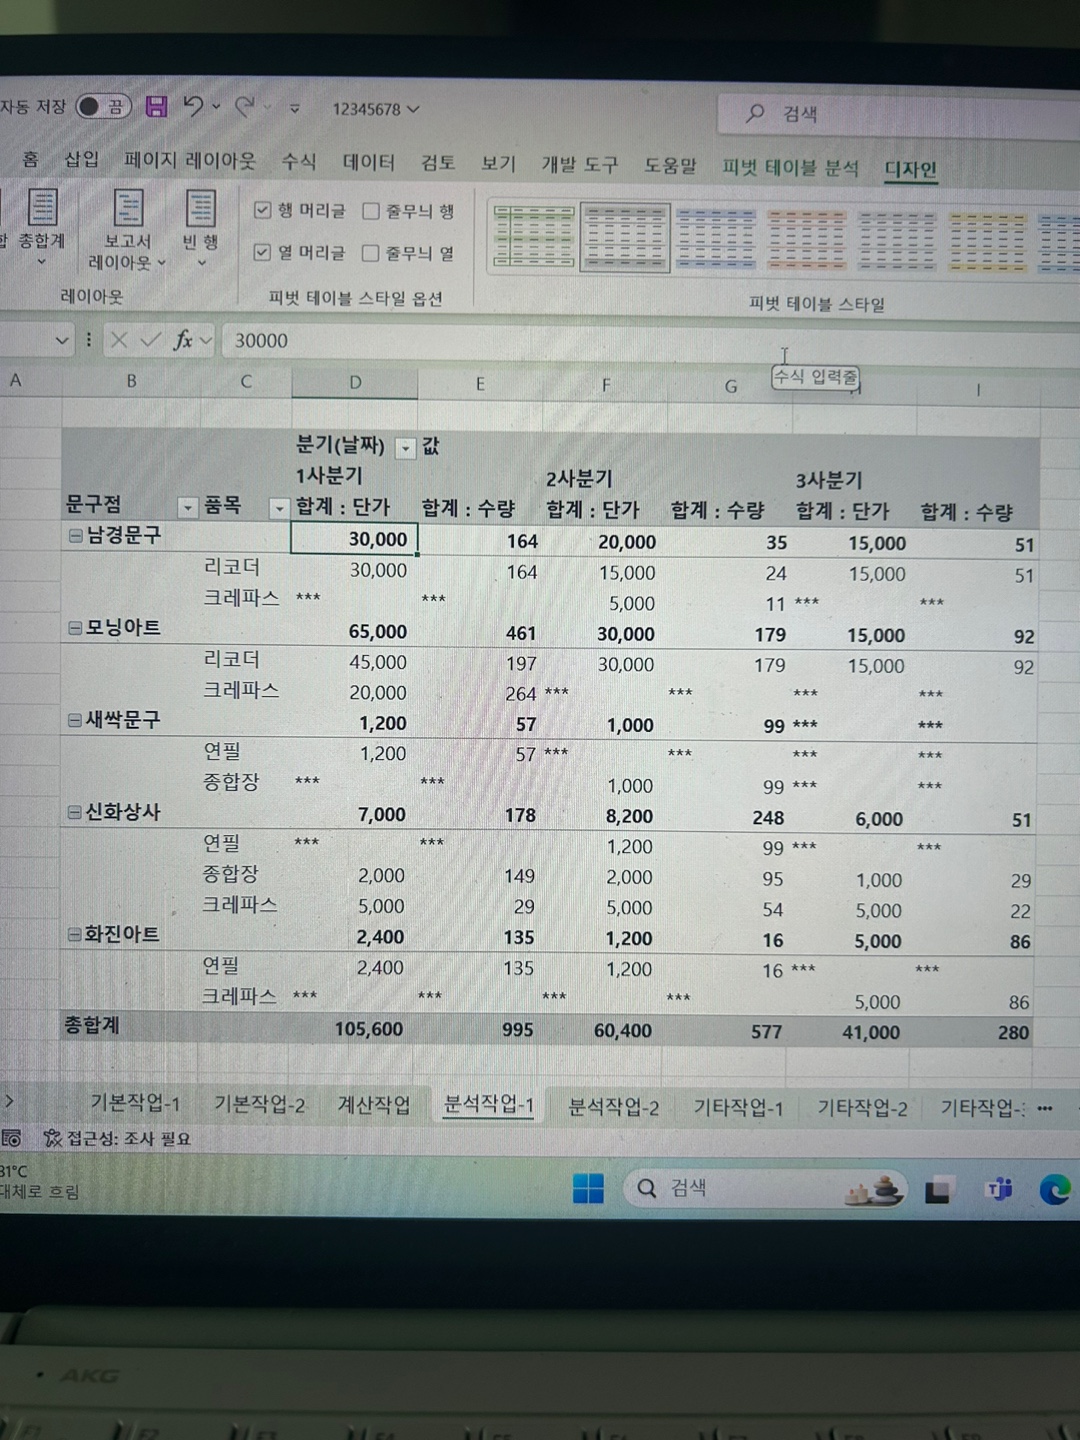Switch to the 피벗 테이블 분석 tab
The image size is (1080, 1440).
790,167
